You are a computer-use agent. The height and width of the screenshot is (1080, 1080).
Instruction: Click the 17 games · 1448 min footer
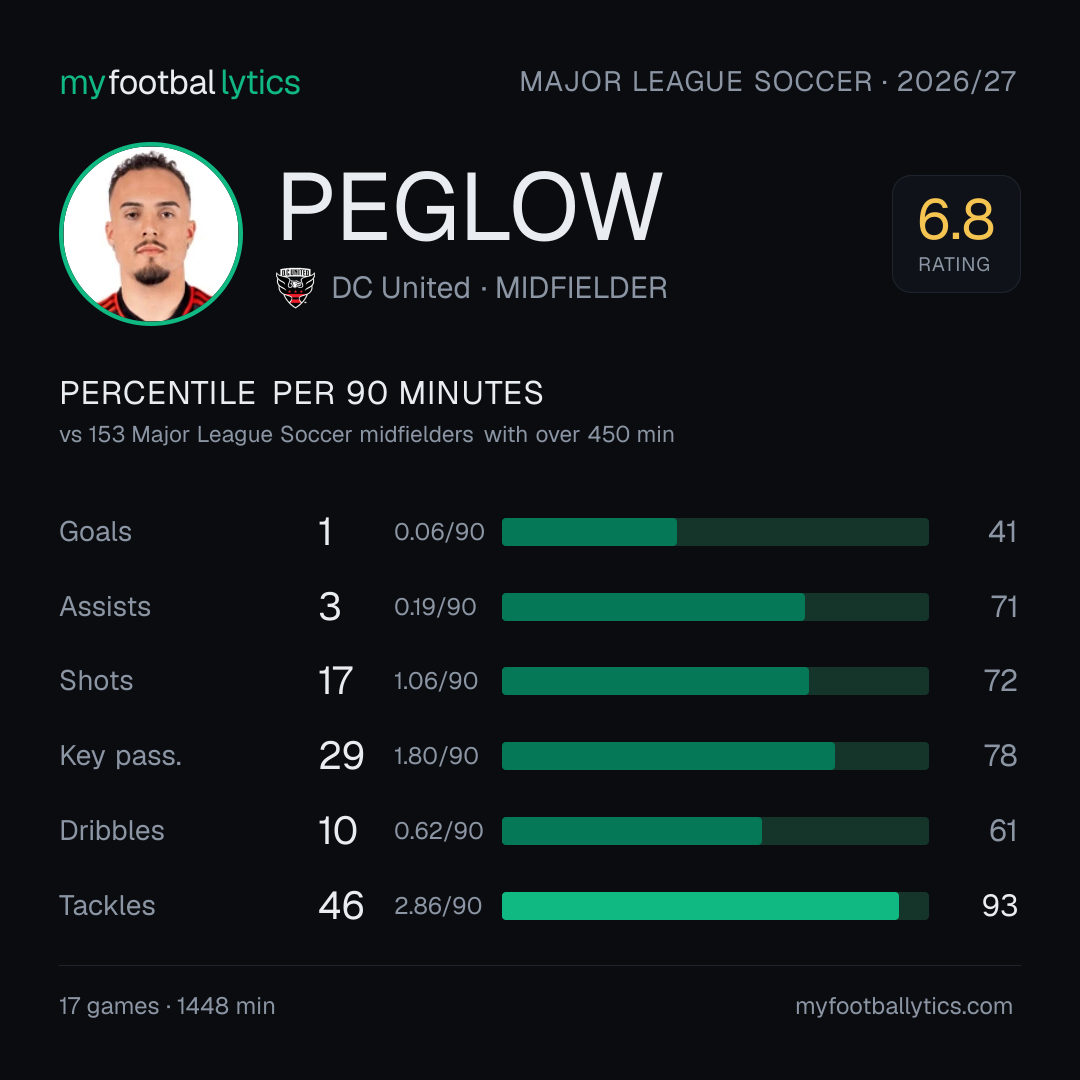point(167,1006)
